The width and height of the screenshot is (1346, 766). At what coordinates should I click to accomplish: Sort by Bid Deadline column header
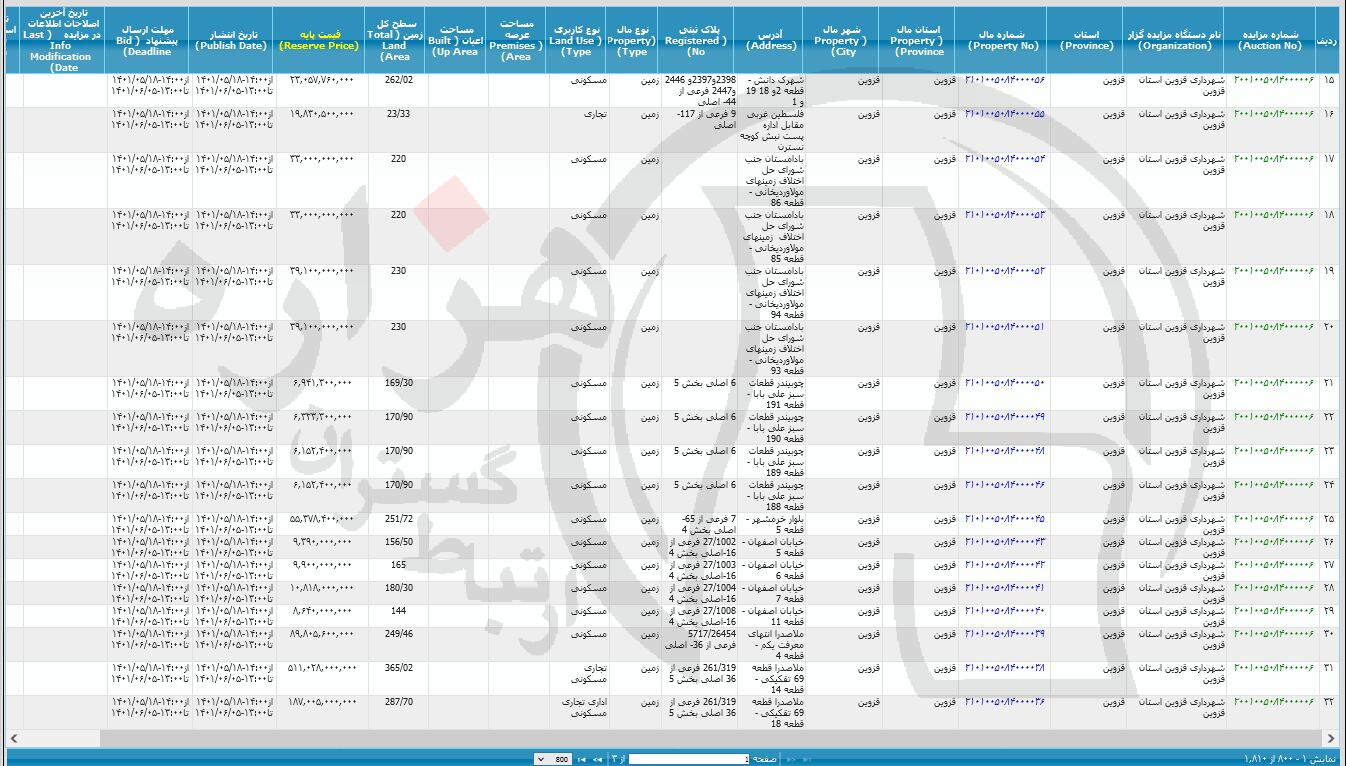click(x=146, y=40)
